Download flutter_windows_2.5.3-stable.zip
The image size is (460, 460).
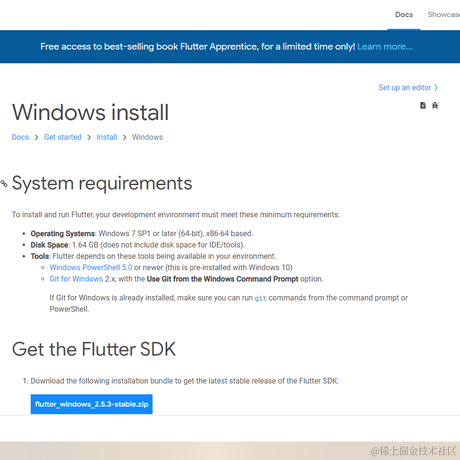[92, 404]
